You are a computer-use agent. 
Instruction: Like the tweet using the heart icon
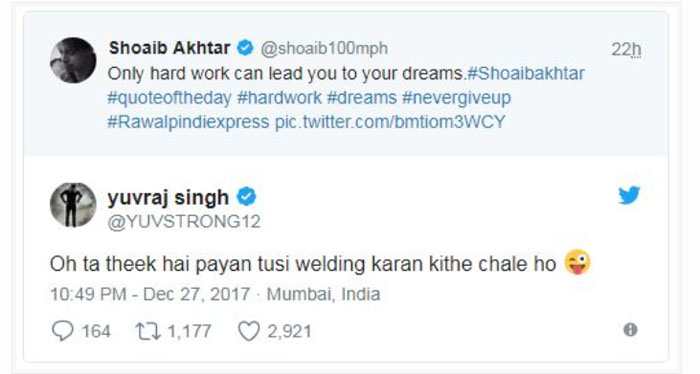(249, 332)
